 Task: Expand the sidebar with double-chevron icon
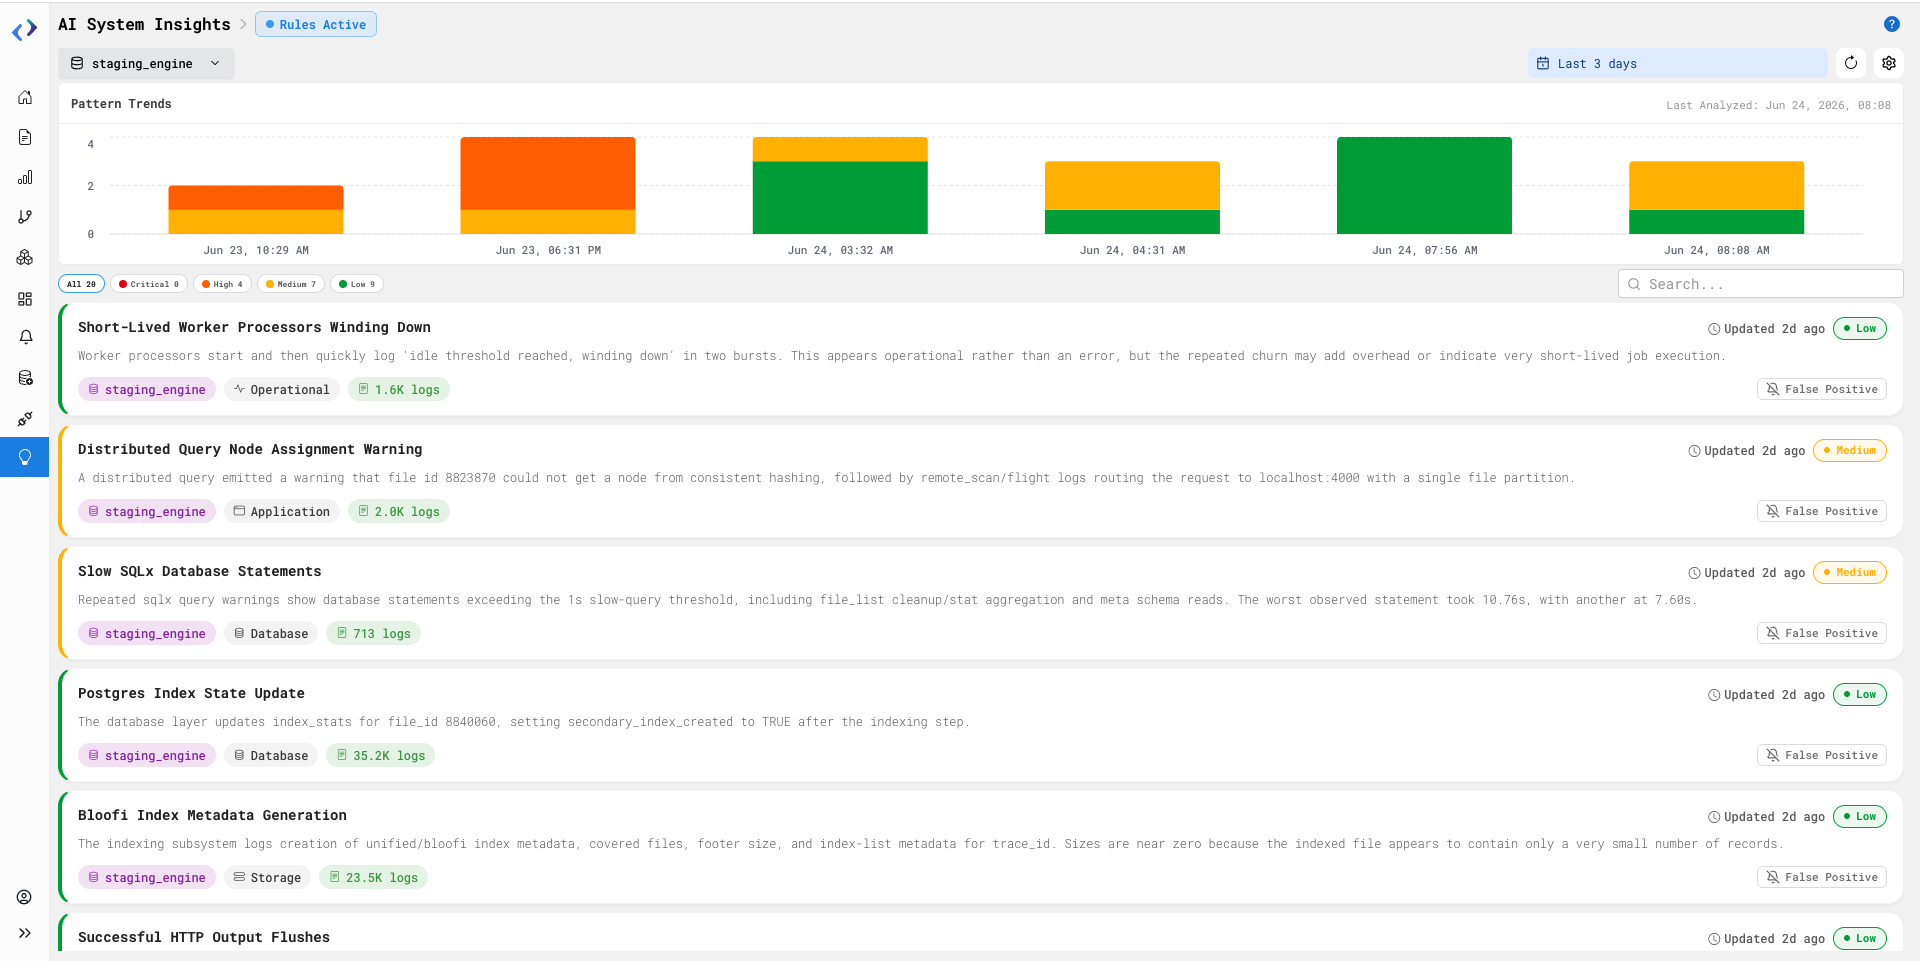coord(25,933)
